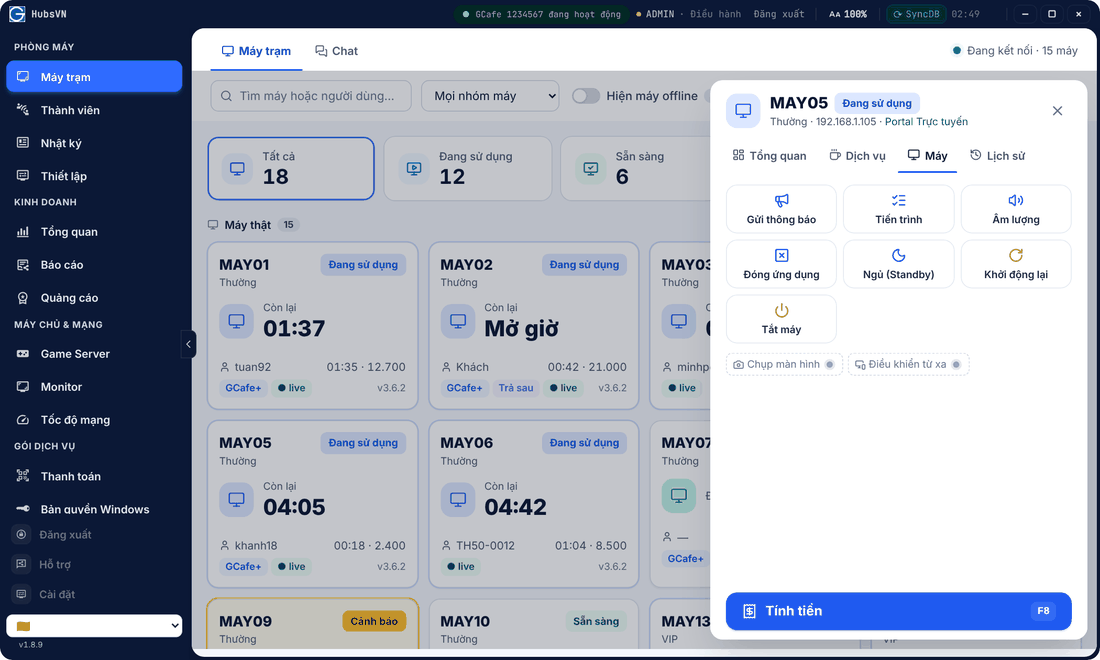Select the Tất cả 18 filter card
The width and height of the screenshot is (1100, 660).
coord(291,168)
